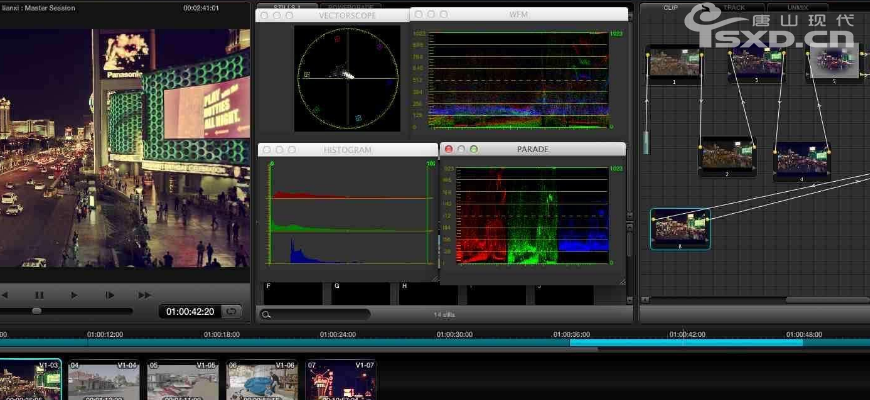Select stills gallery slot H
The height and width of the screenshot is (400, 870).
point(428,294)
